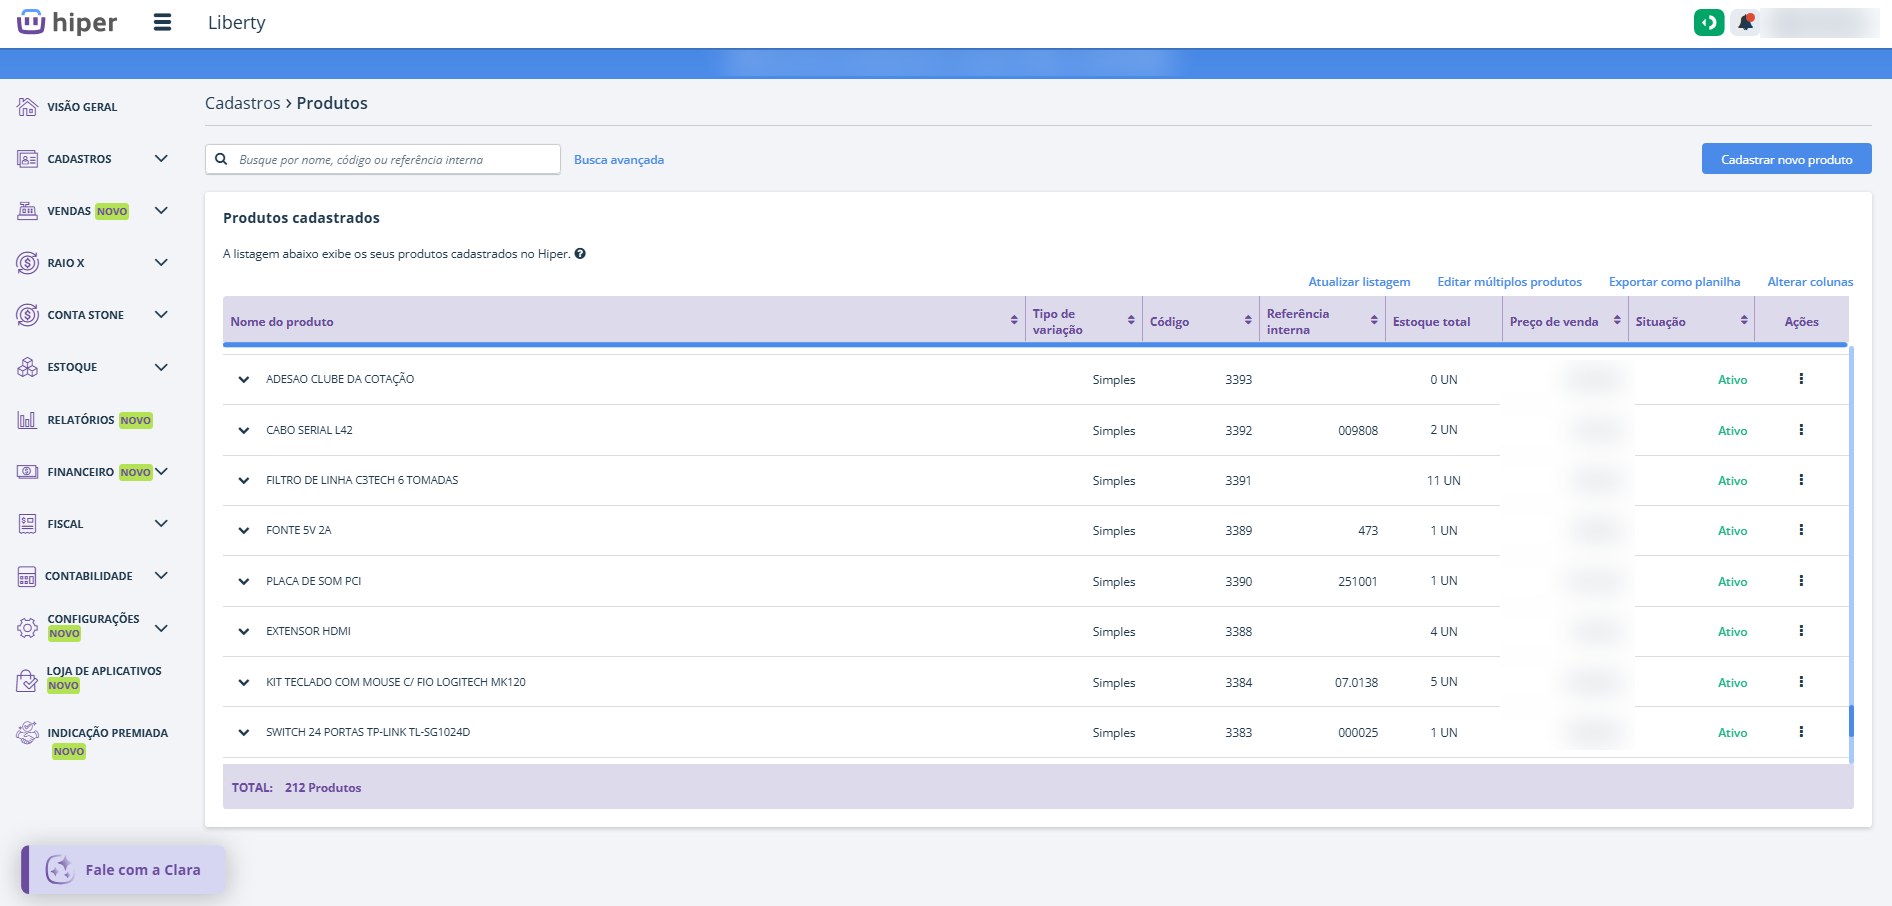Click the help question mark icon

click(x=580, y=254)
